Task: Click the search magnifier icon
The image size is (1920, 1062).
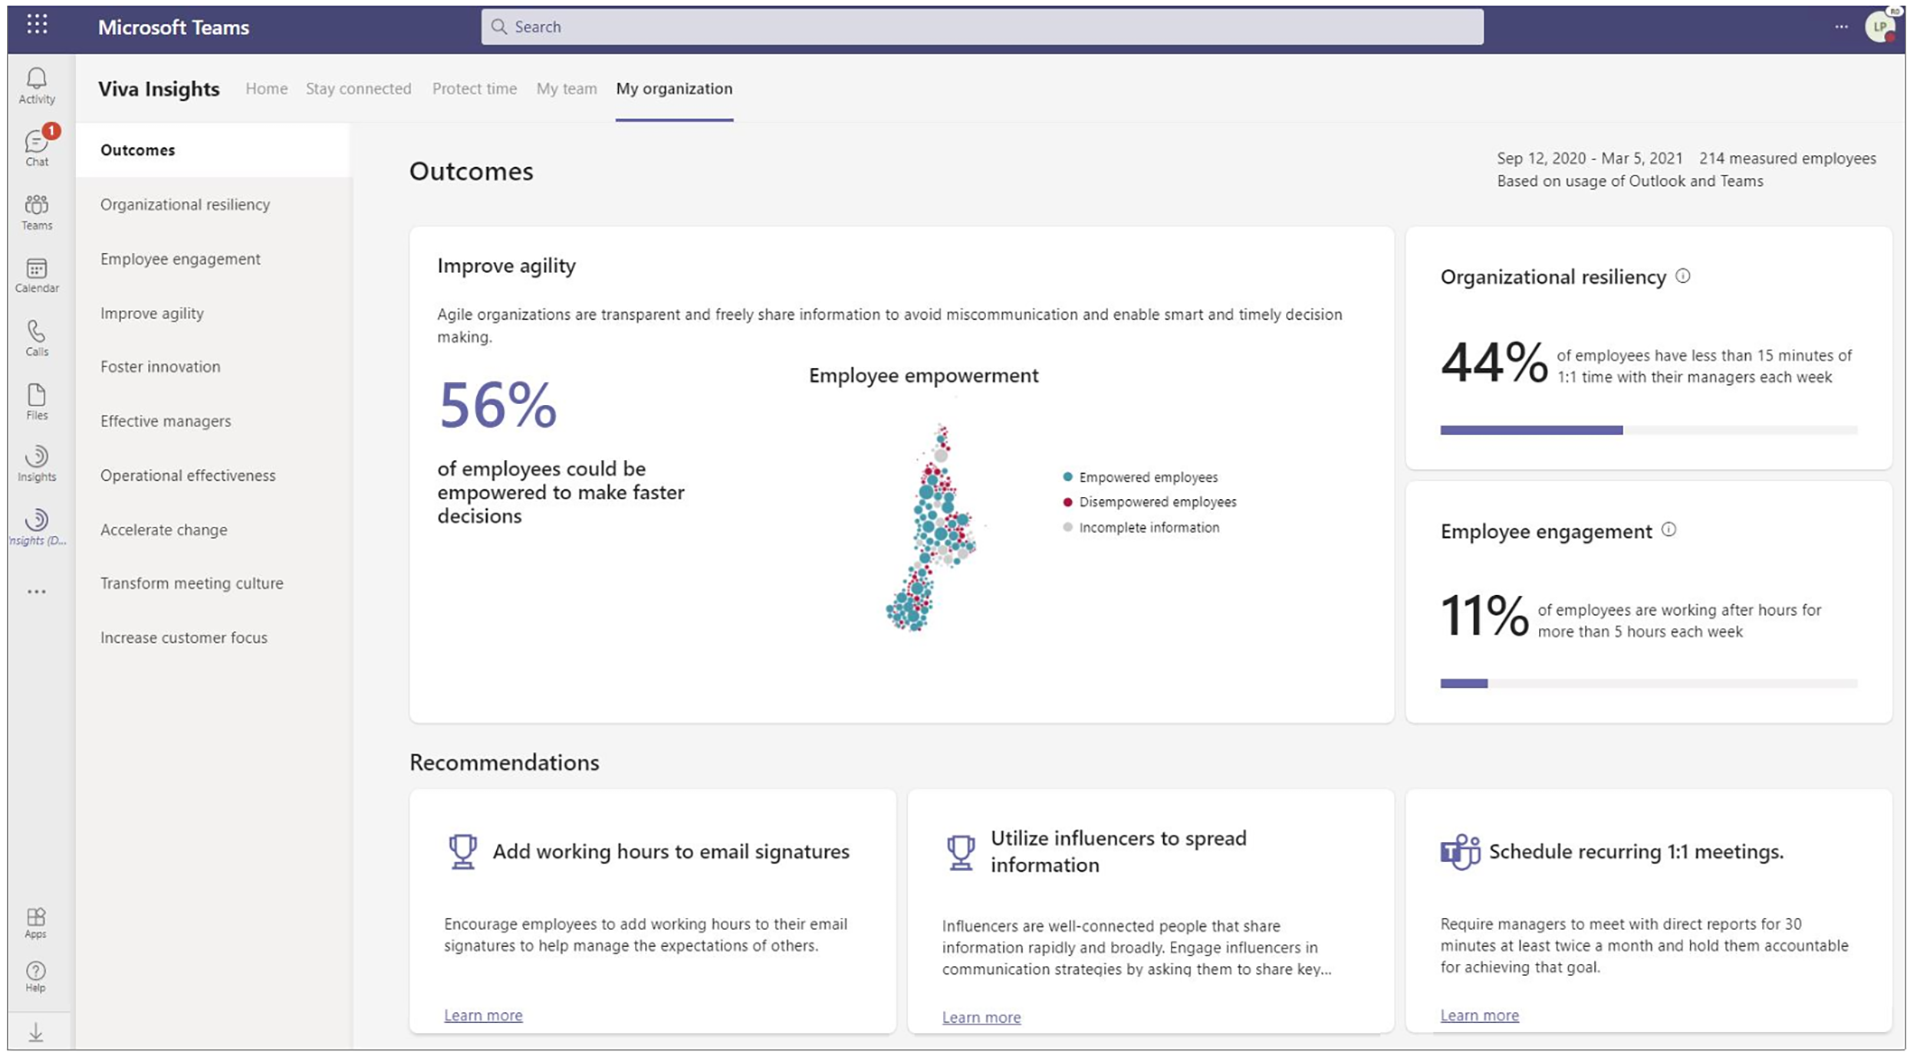Action: 499,27
